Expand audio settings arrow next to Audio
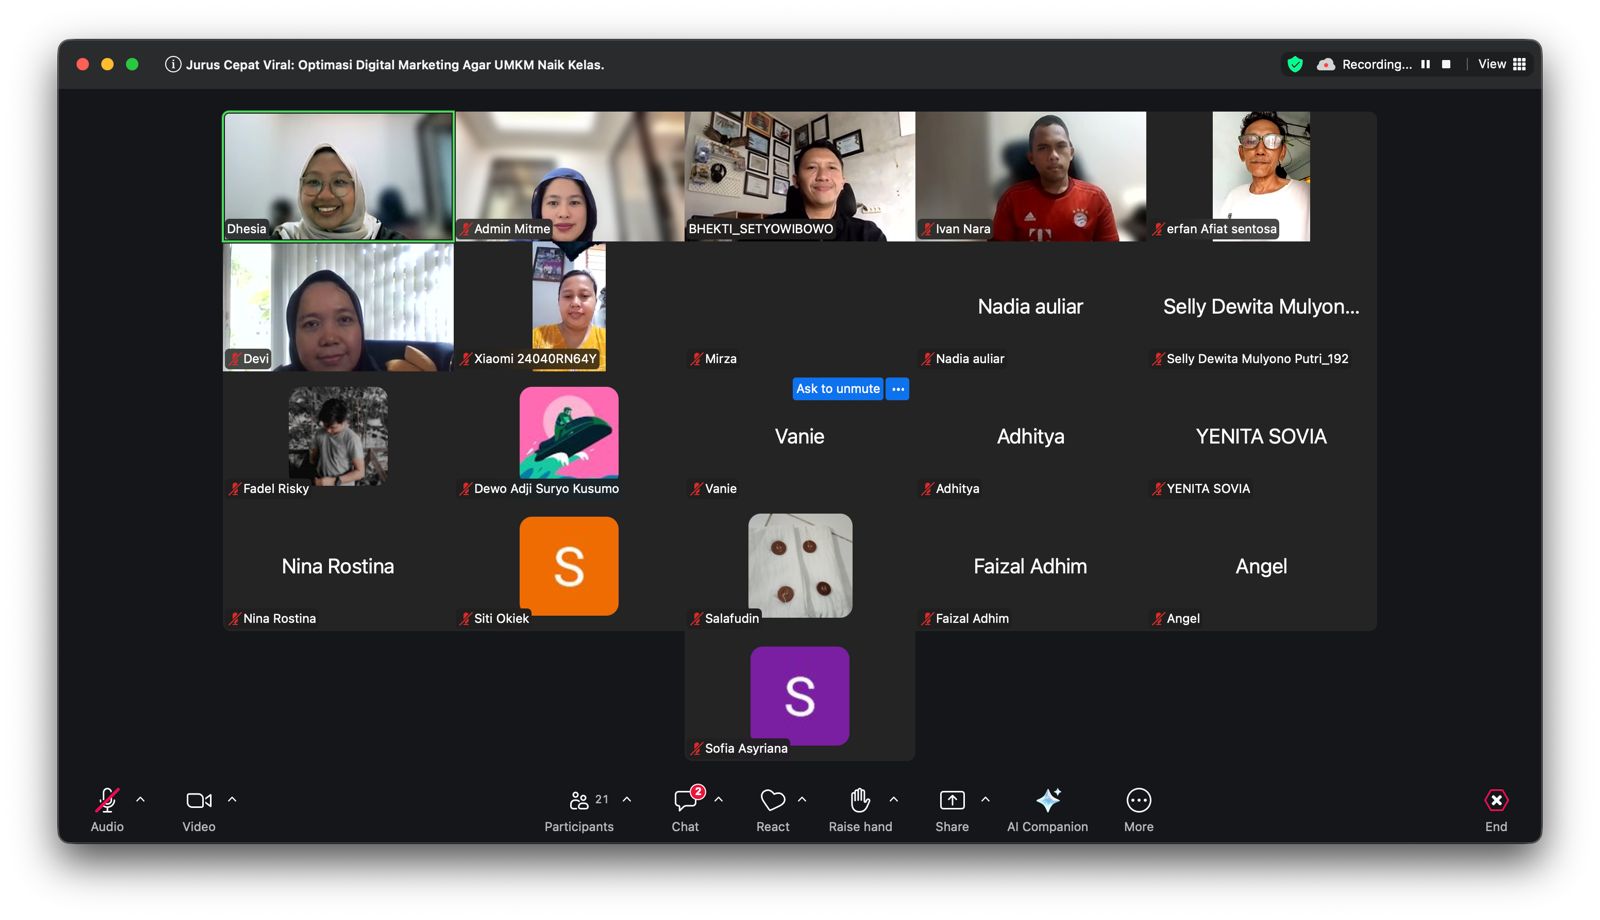The height and width of the screenshot is (920, 1600). [141, 800]
